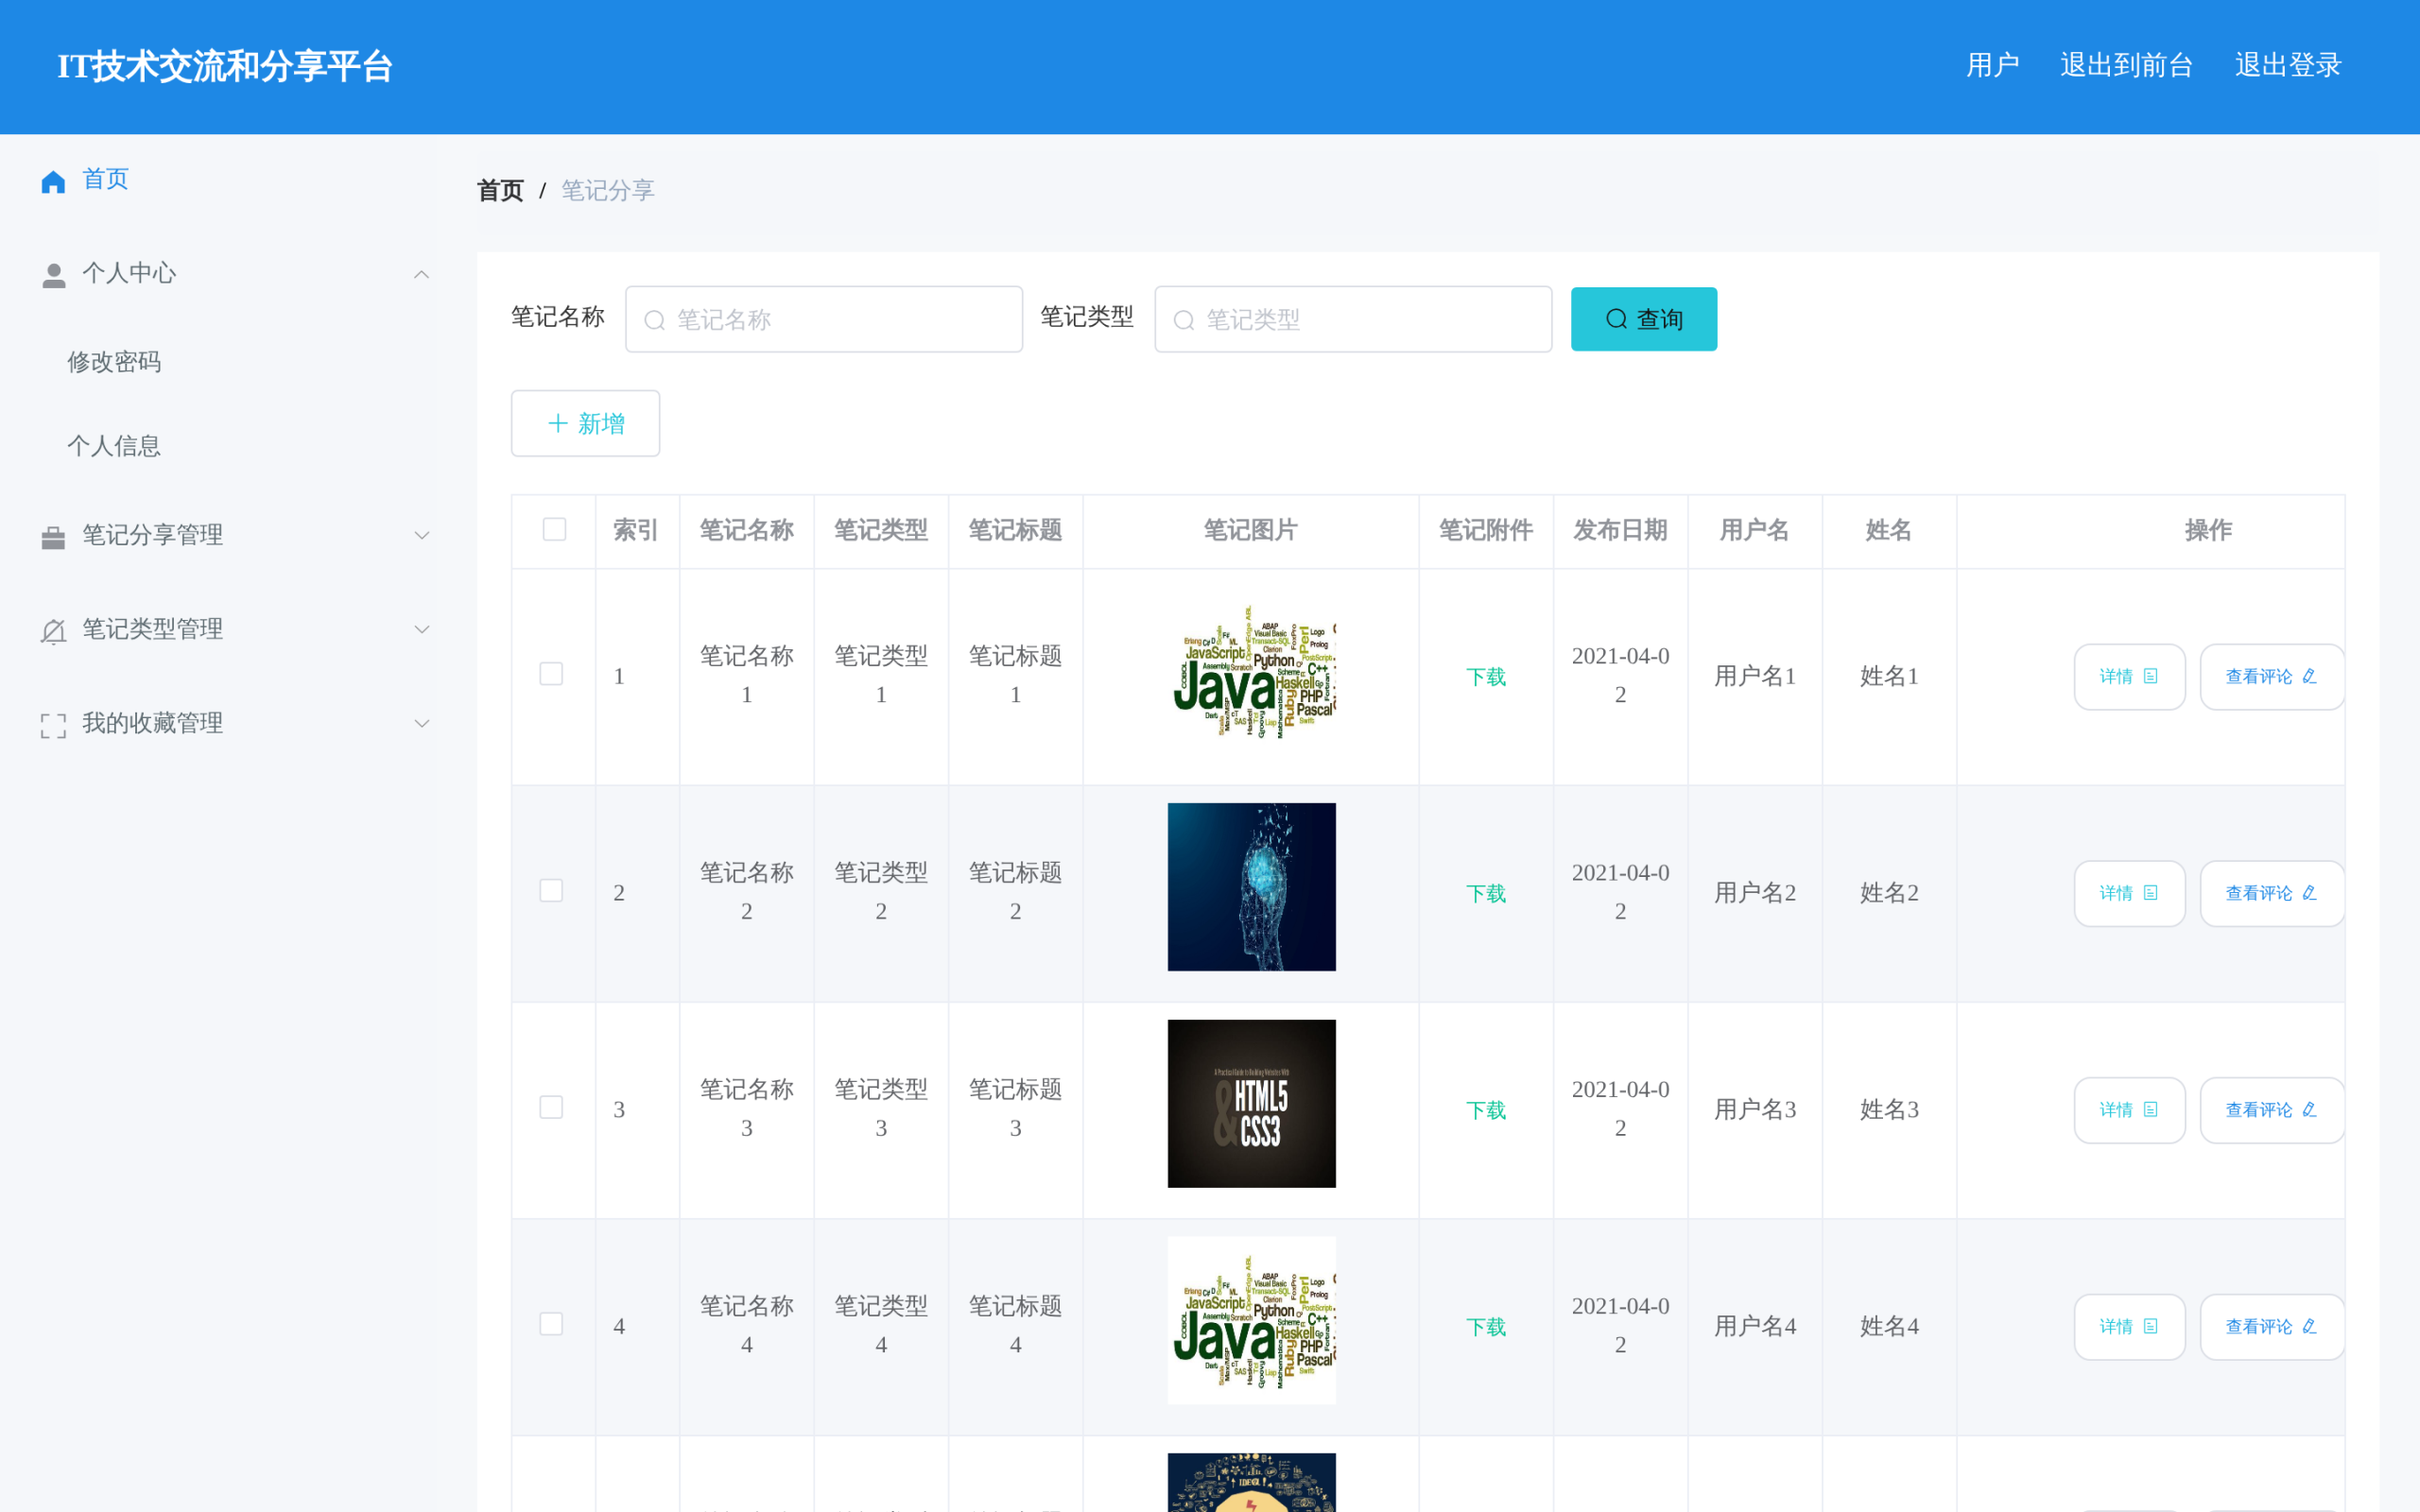This screenshot has height=1512, width=2420.
Task: Click the magnifier icon in the 笔记名称 search field
Action: click(654, 320)
